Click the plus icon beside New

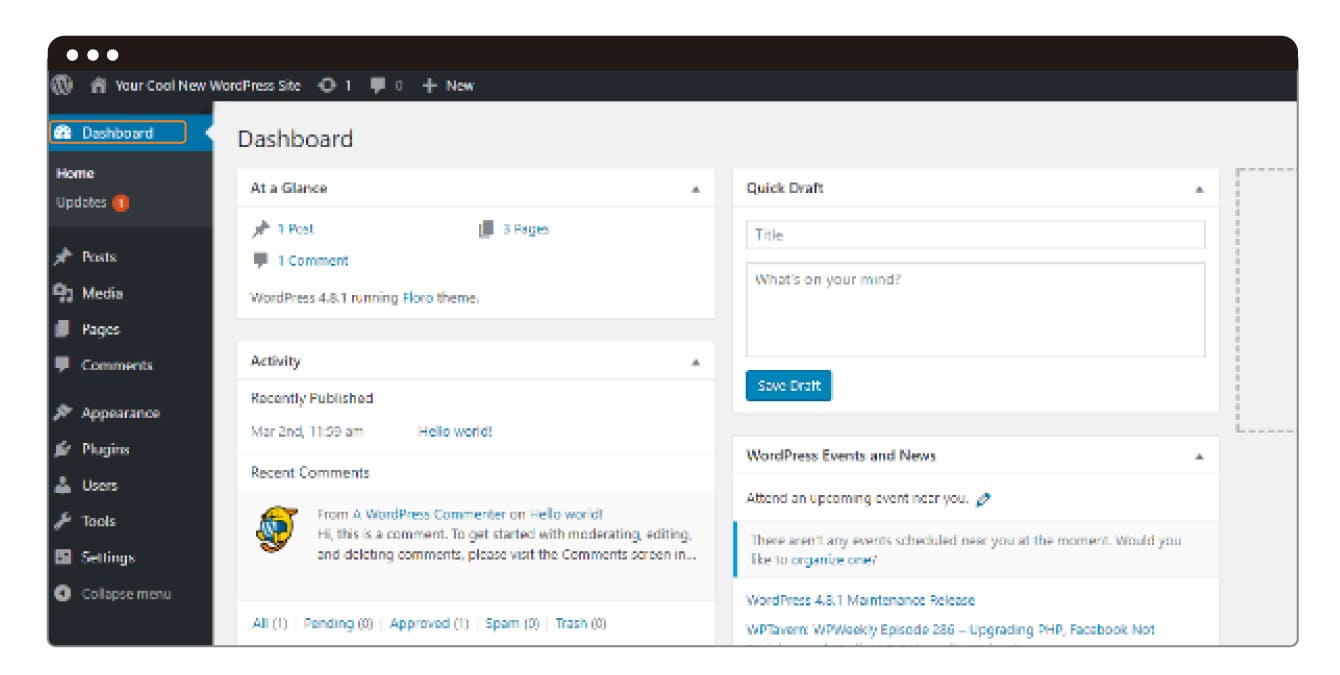click(429, 86)
